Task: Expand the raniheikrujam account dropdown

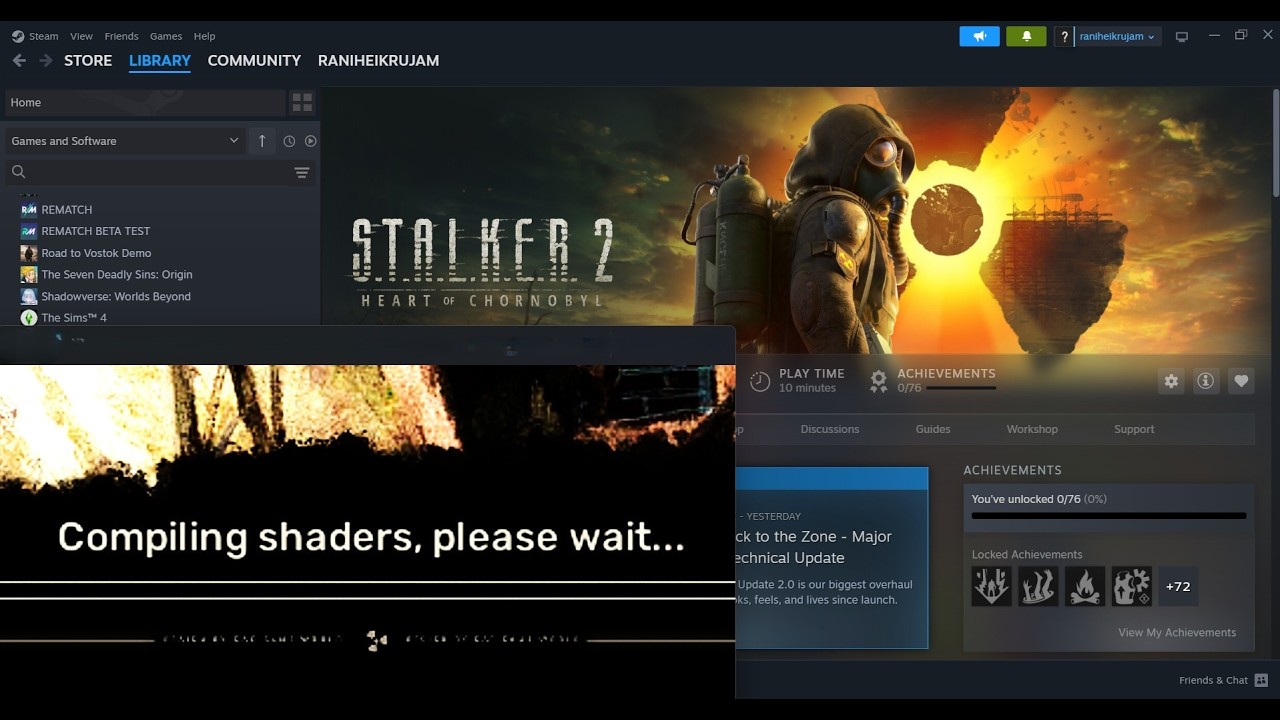Action: 1117,36
